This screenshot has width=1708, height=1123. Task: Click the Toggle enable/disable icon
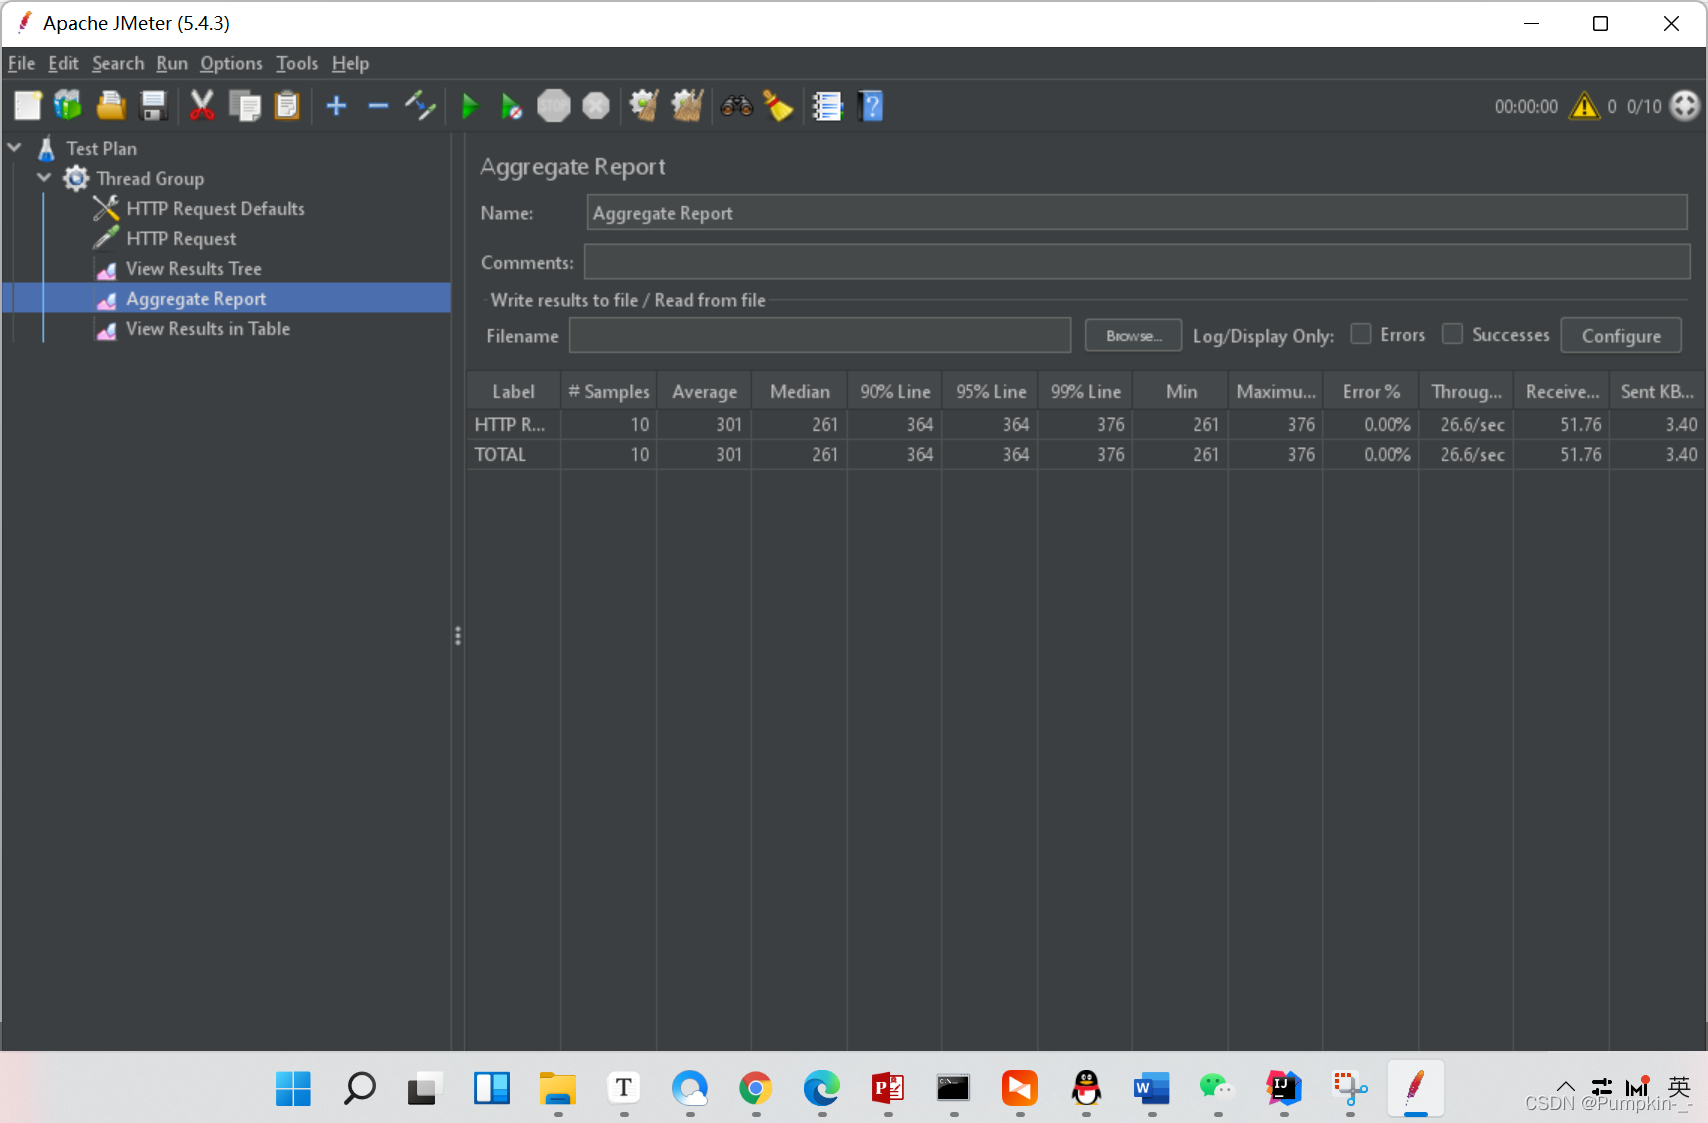pyautogui.click(x=420, y=105)
